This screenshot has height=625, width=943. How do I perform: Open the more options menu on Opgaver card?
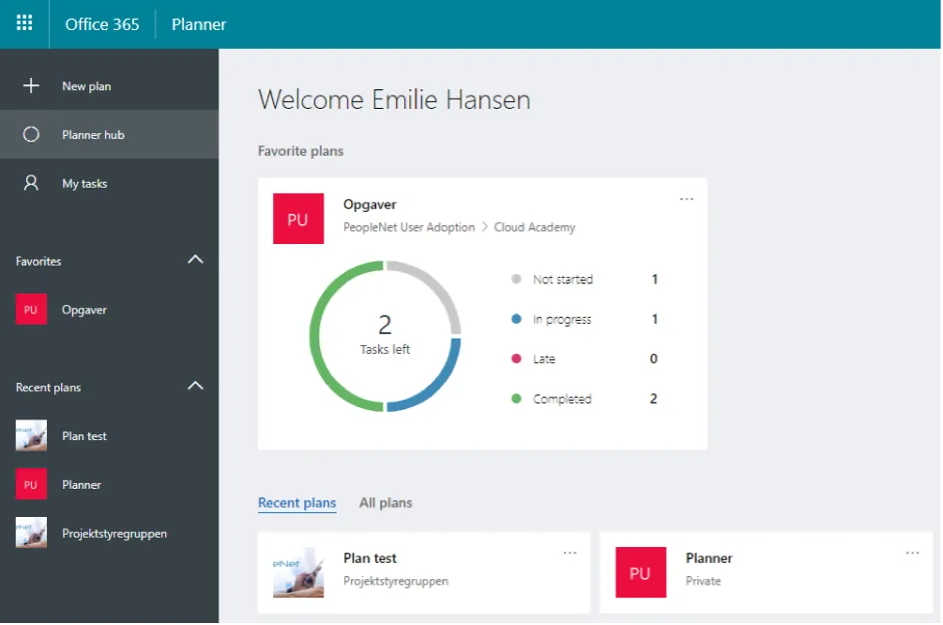(x=686, y=199)
